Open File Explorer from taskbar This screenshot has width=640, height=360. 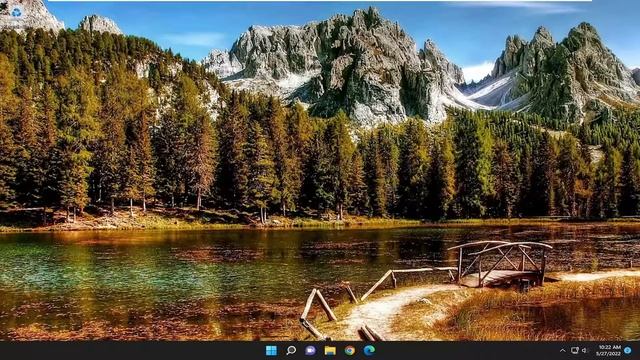tap(330, 350)
